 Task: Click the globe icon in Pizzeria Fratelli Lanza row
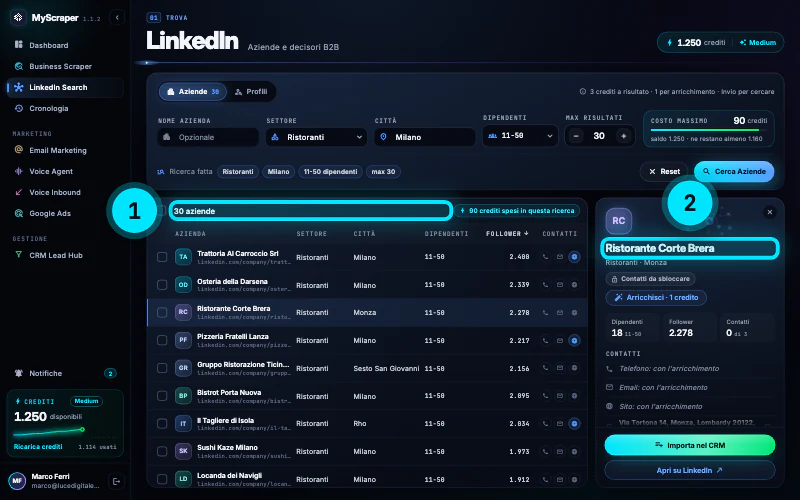[574, 340]
